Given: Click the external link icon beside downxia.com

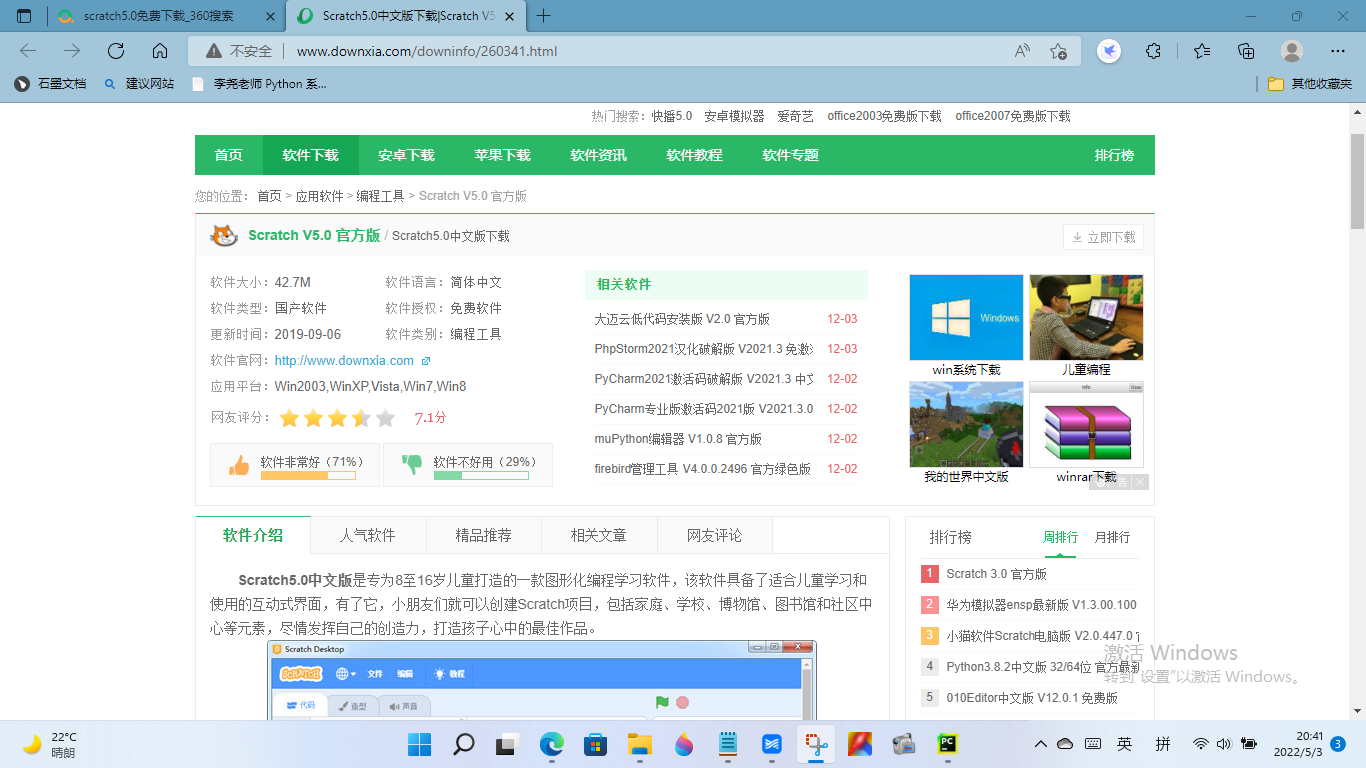Looking at the screenshot, I should [426, 361].
